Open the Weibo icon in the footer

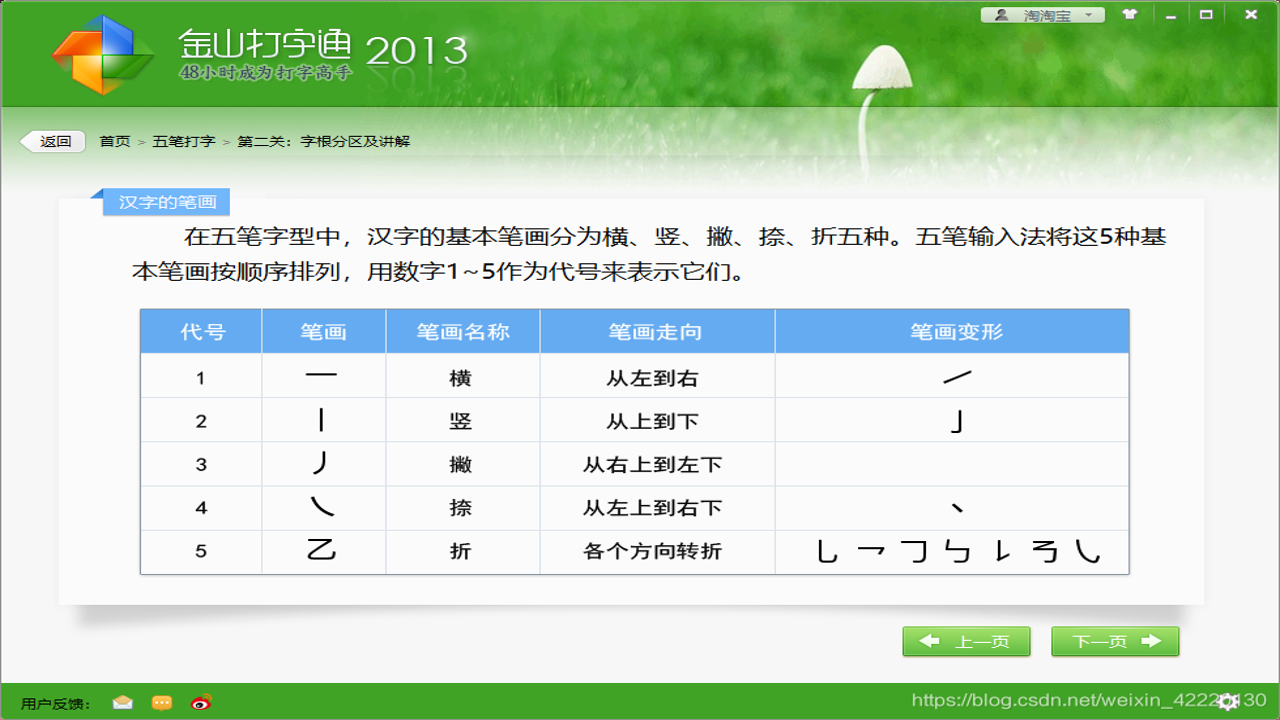(x=201, y=702)
